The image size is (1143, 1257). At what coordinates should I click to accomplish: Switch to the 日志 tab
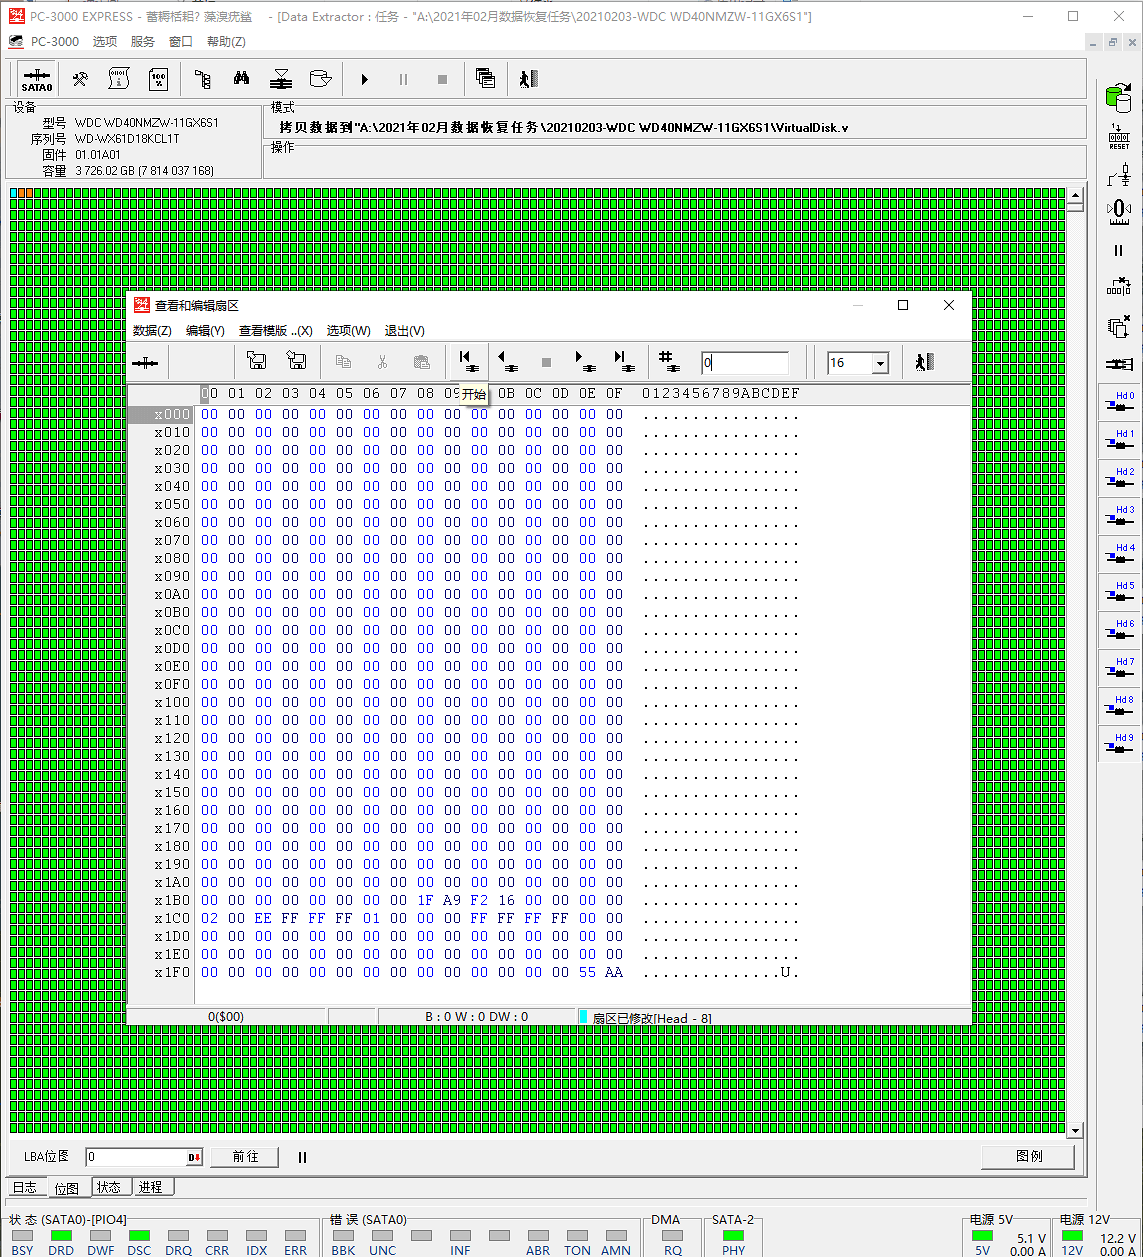[25, 1187]
